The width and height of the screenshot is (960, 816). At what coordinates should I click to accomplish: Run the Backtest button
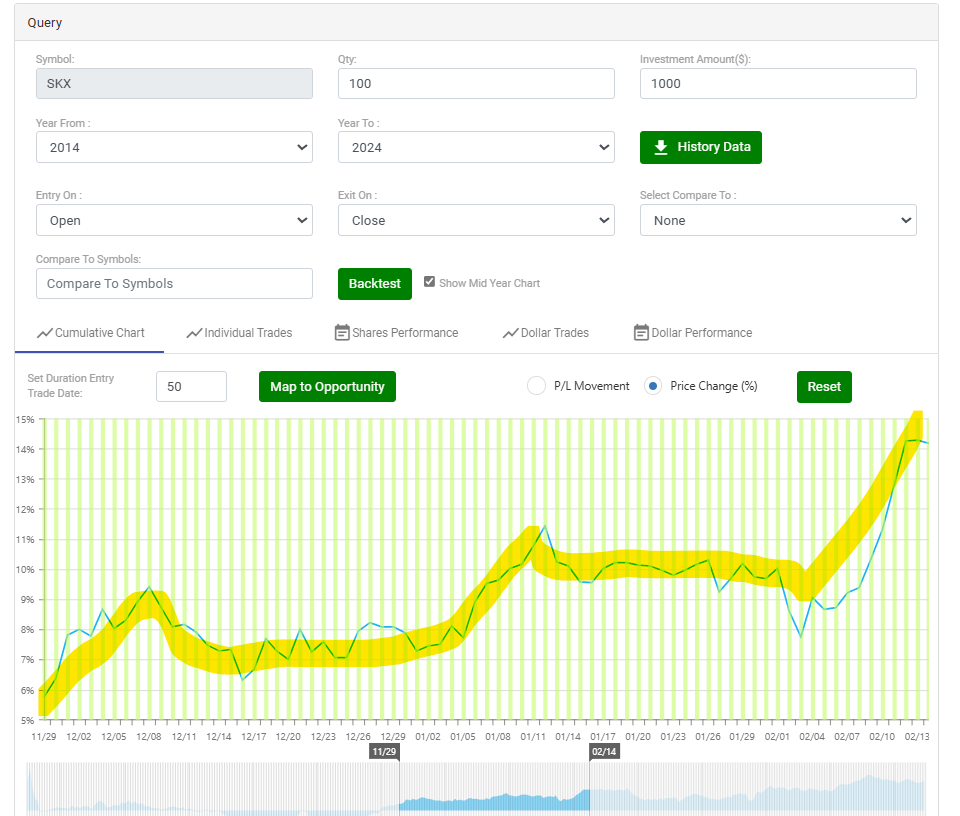[375, 284]
